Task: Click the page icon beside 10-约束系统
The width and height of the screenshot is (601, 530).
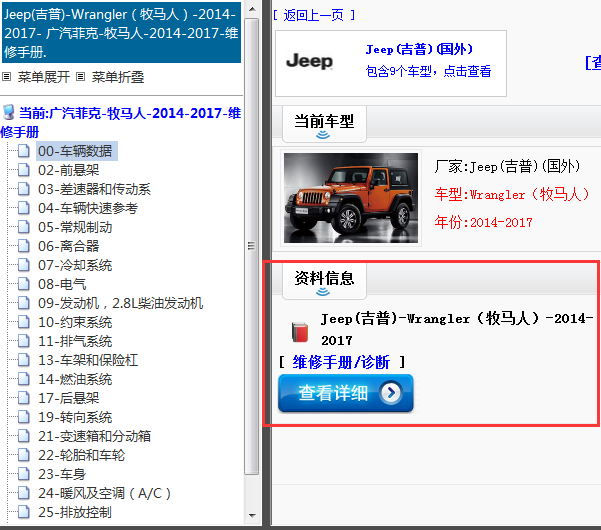Action: [x=23, y=322]
